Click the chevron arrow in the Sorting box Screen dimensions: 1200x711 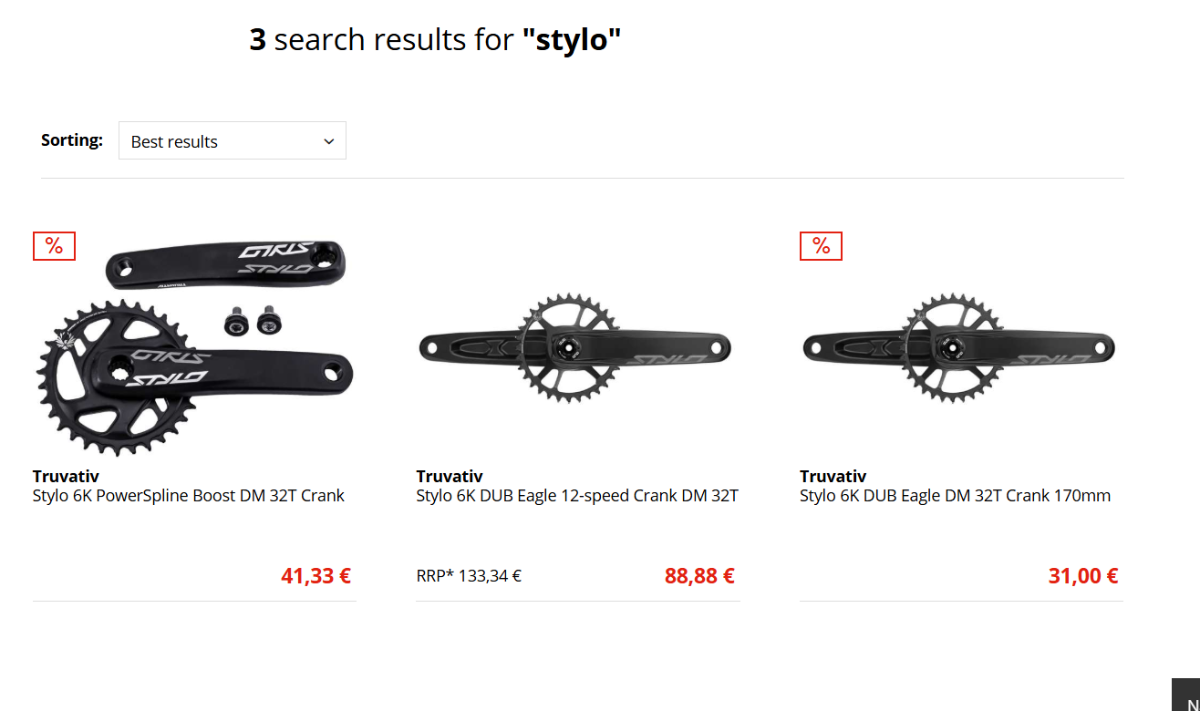tap(329, 142)
